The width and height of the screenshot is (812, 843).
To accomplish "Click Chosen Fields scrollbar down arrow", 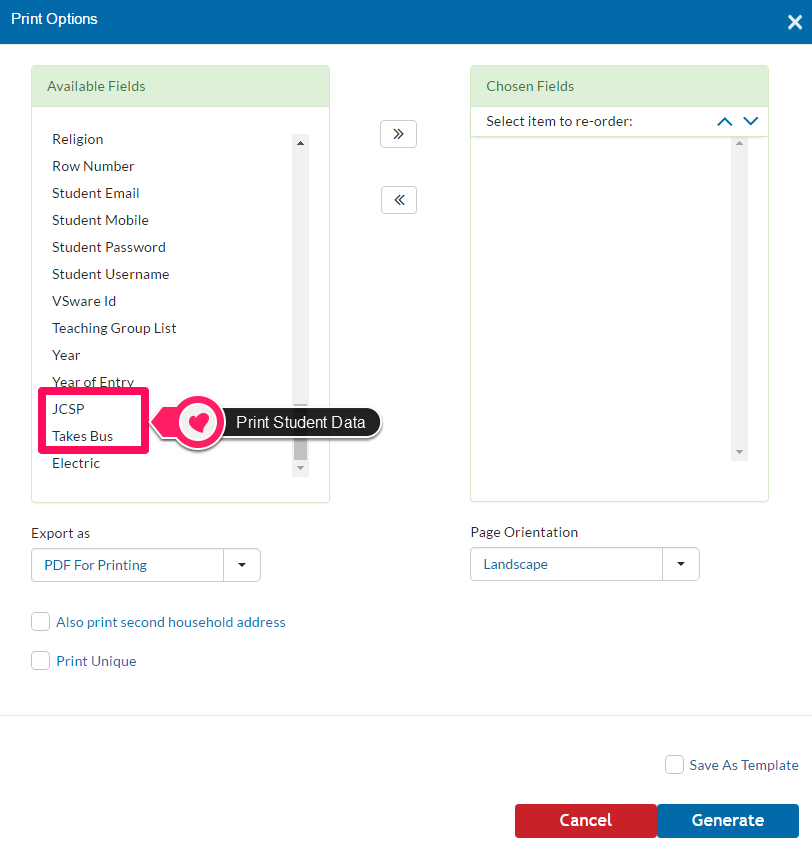I will tap(739, 452).
